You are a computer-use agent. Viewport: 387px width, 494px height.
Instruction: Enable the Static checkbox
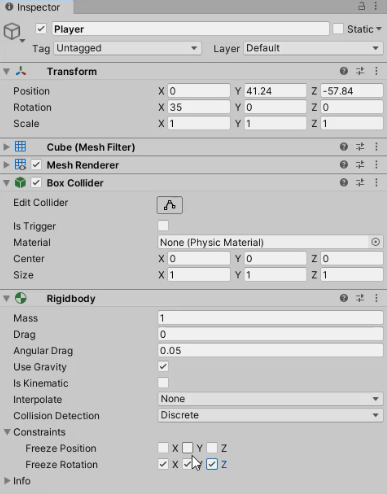[x=338, y=29]
